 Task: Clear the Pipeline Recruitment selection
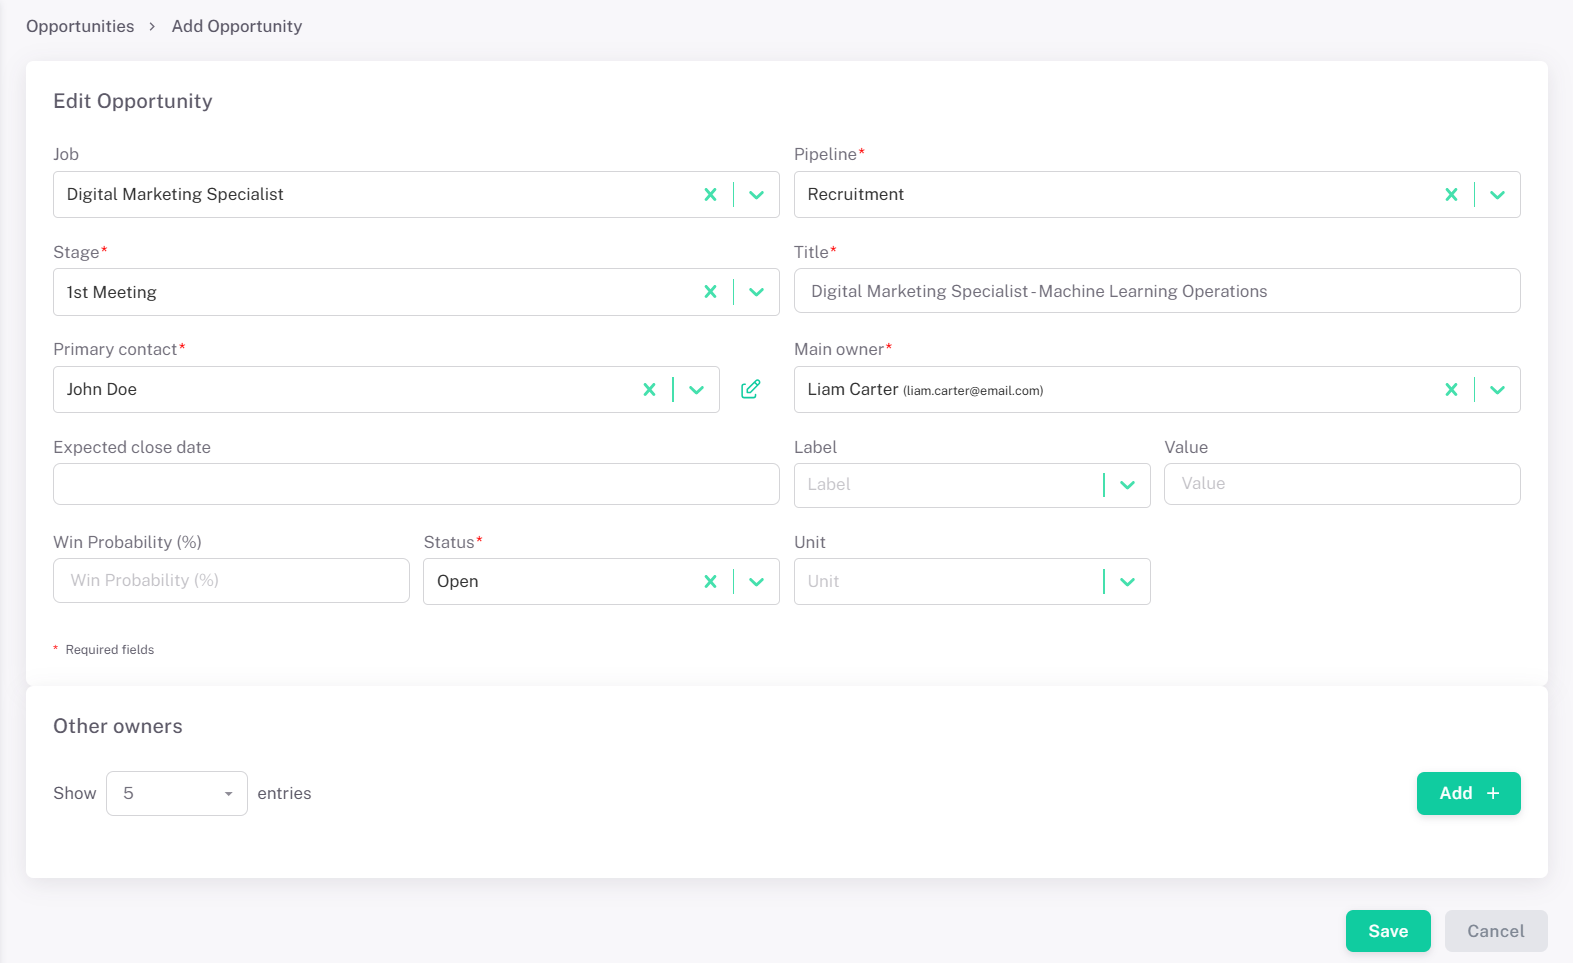pos(1451,195)
